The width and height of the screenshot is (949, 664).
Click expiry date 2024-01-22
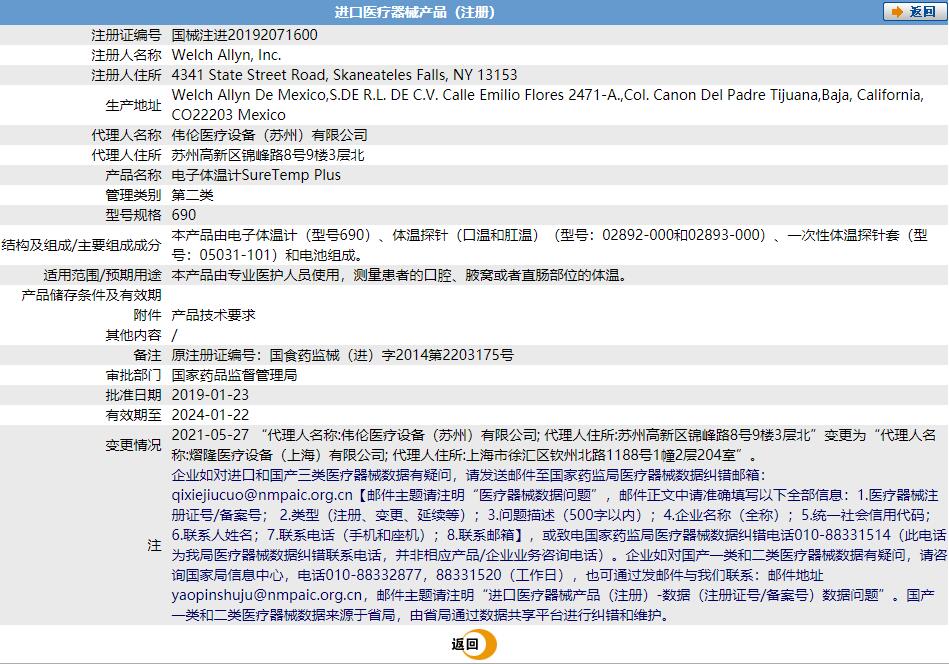[210, 415]
